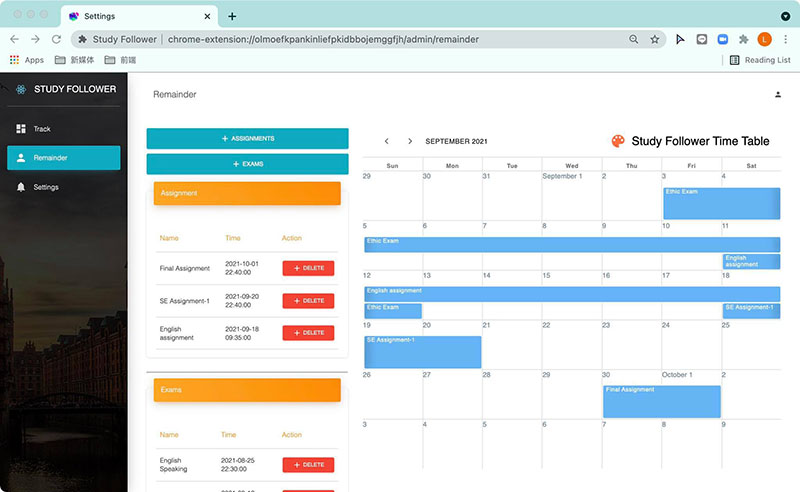Click the STUDY FOLLOWER brand title
This screenshot has width=800, height=492.
(75, 89)
